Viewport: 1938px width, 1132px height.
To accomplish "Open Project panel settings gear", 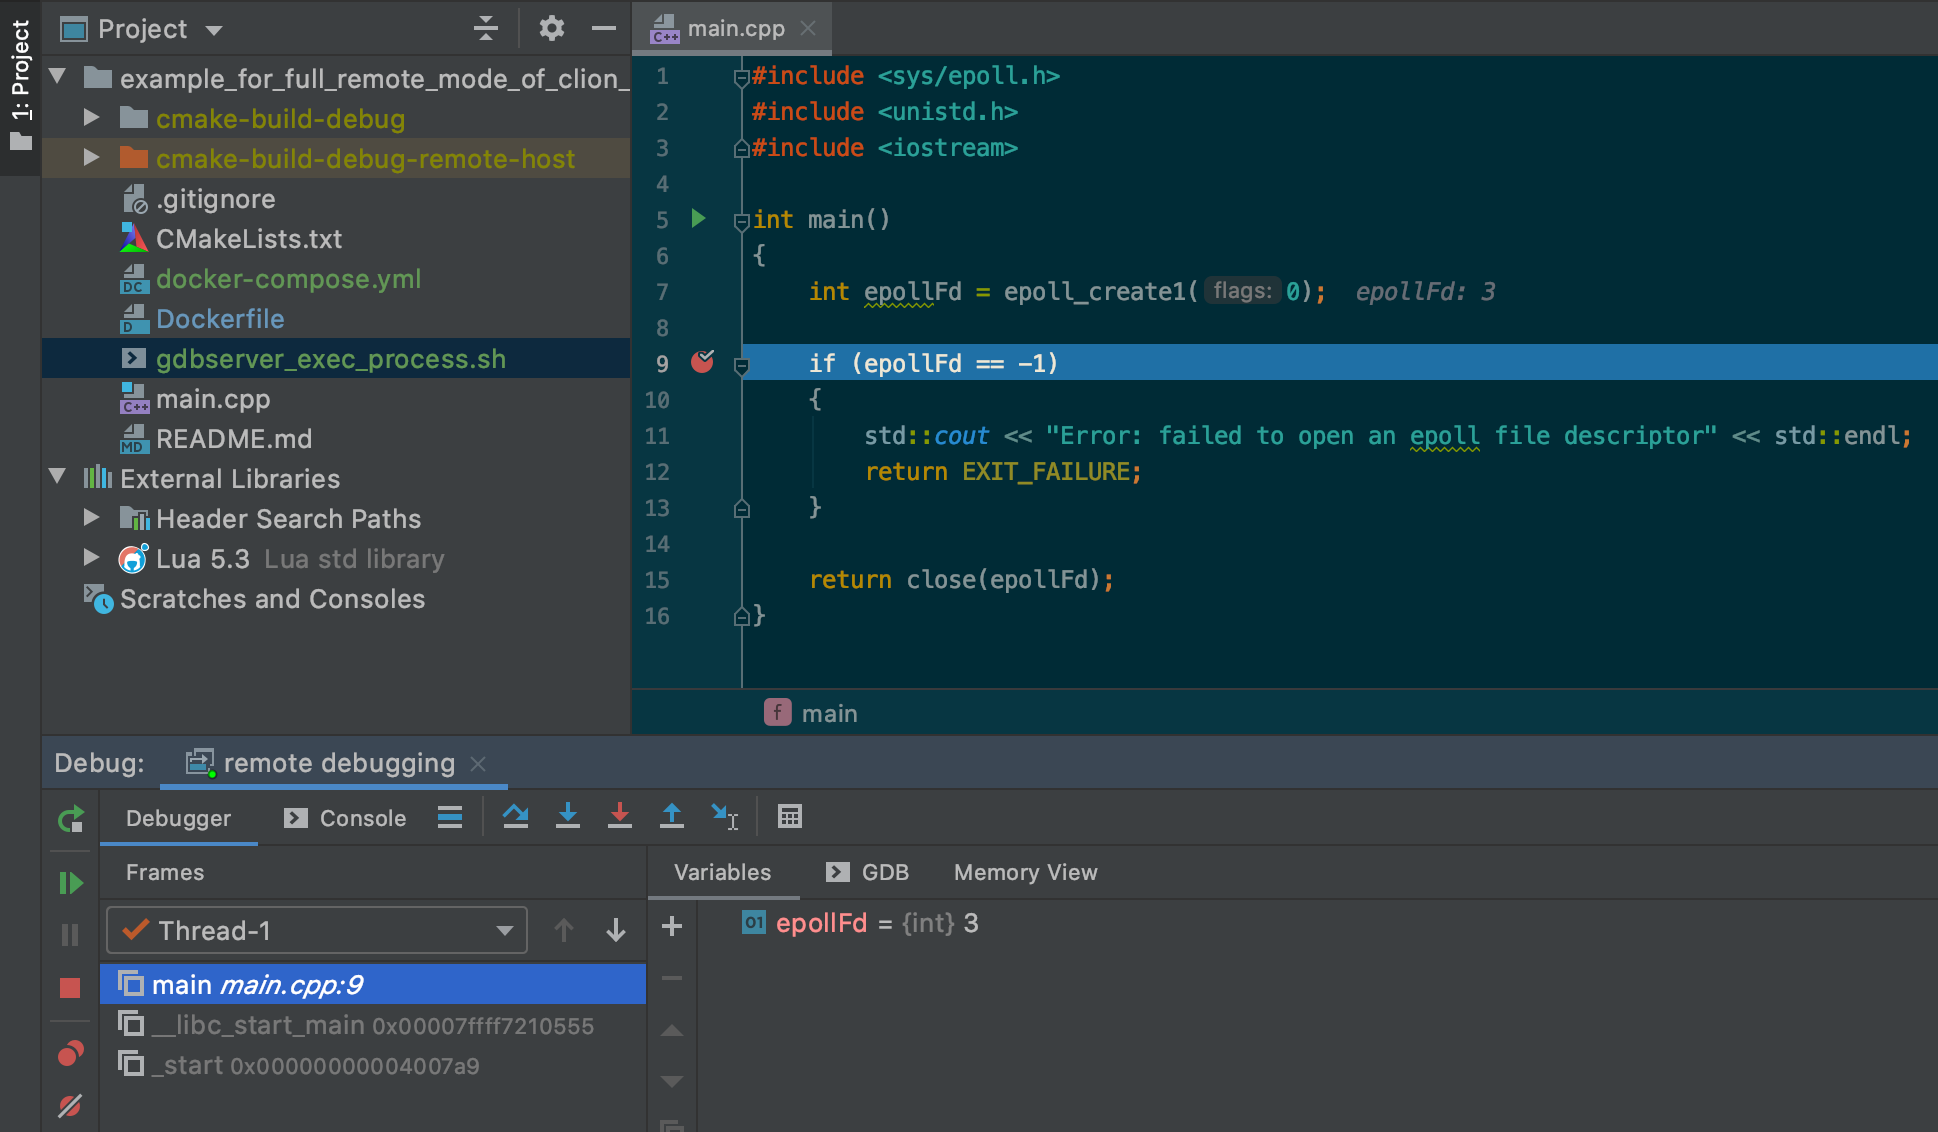I will point(551,28).
